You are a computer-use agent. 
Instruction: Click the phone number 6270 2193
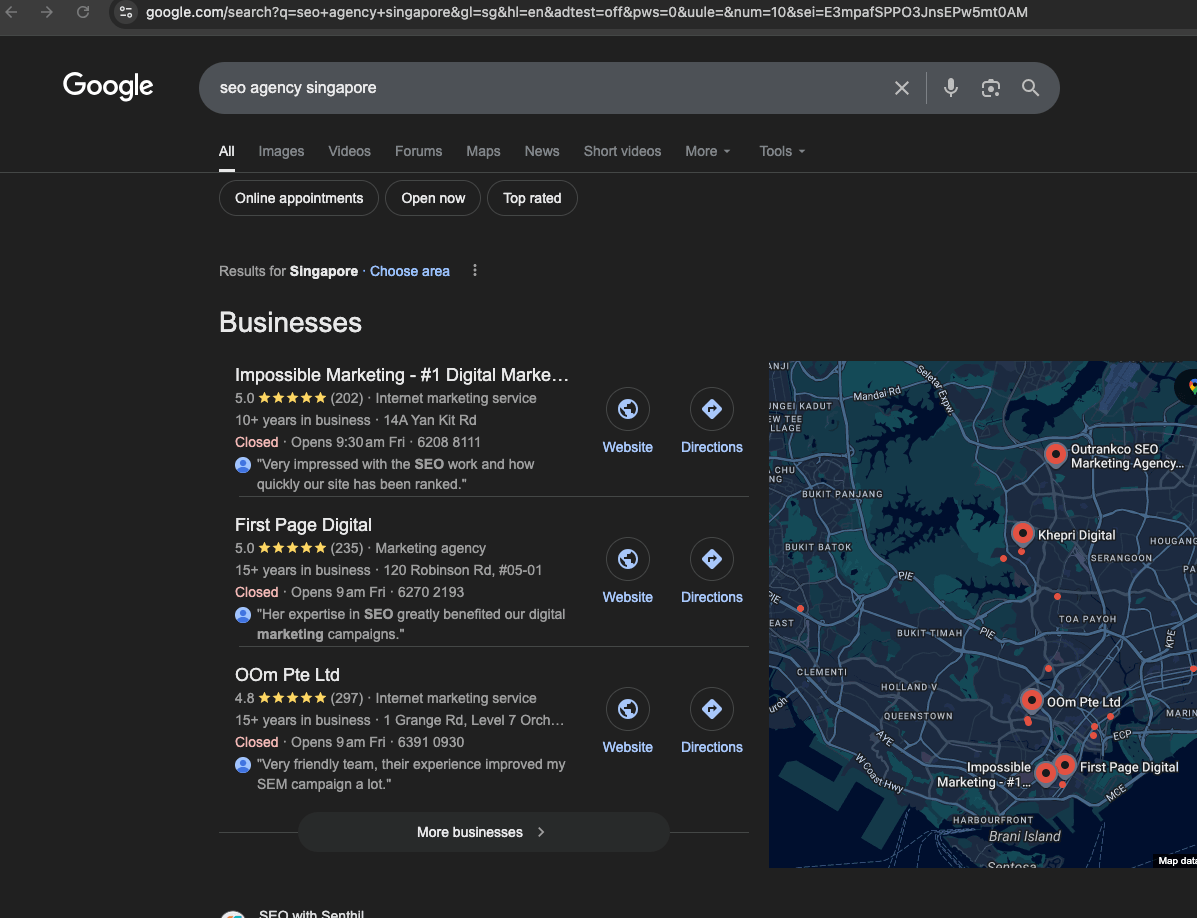(x=431, y=592)
